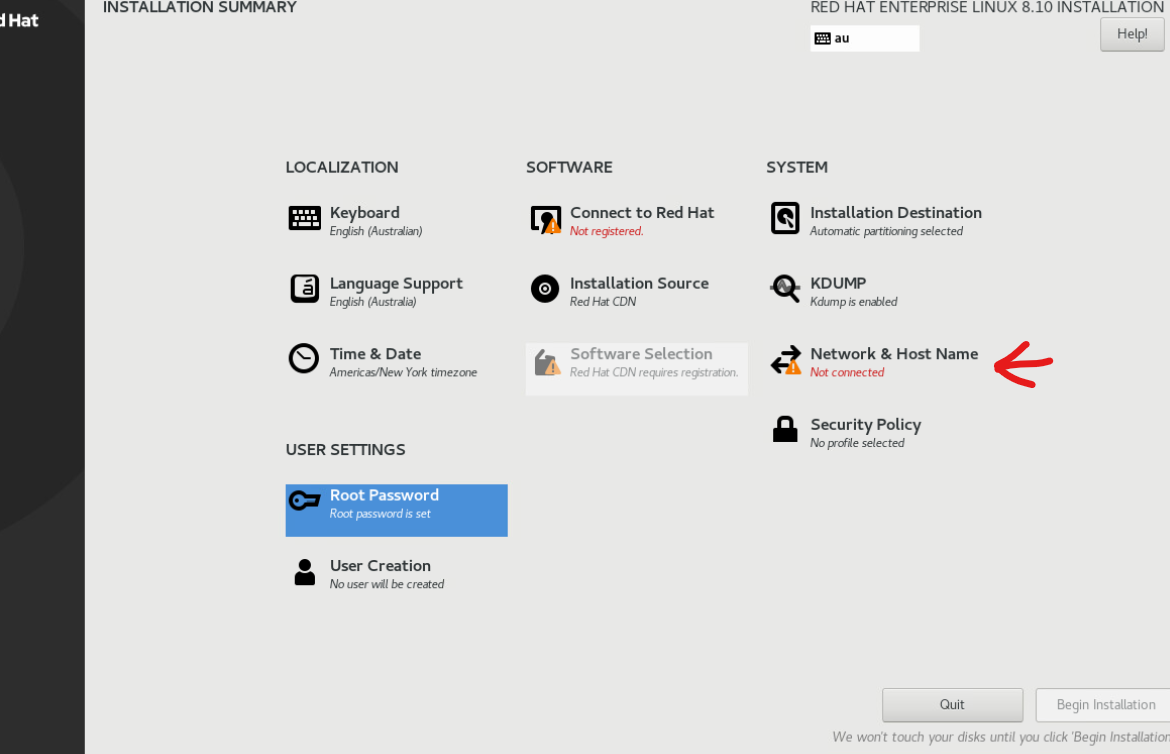Click 'Americas/New York timezone' text

pyautogui.click(x=403, y=373)
